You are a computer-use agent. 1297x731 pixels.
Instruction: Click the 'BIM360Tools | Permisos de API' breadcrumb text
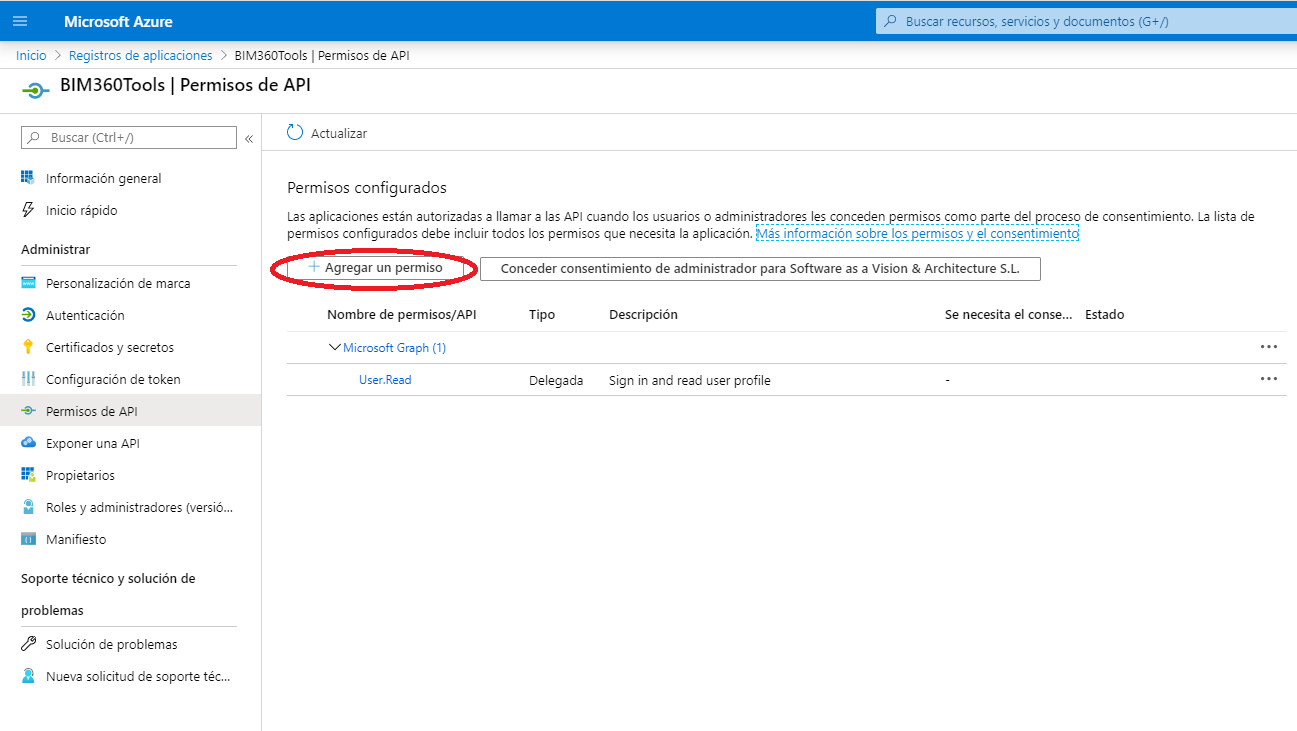pyautogui.click(x=322, y=55)
